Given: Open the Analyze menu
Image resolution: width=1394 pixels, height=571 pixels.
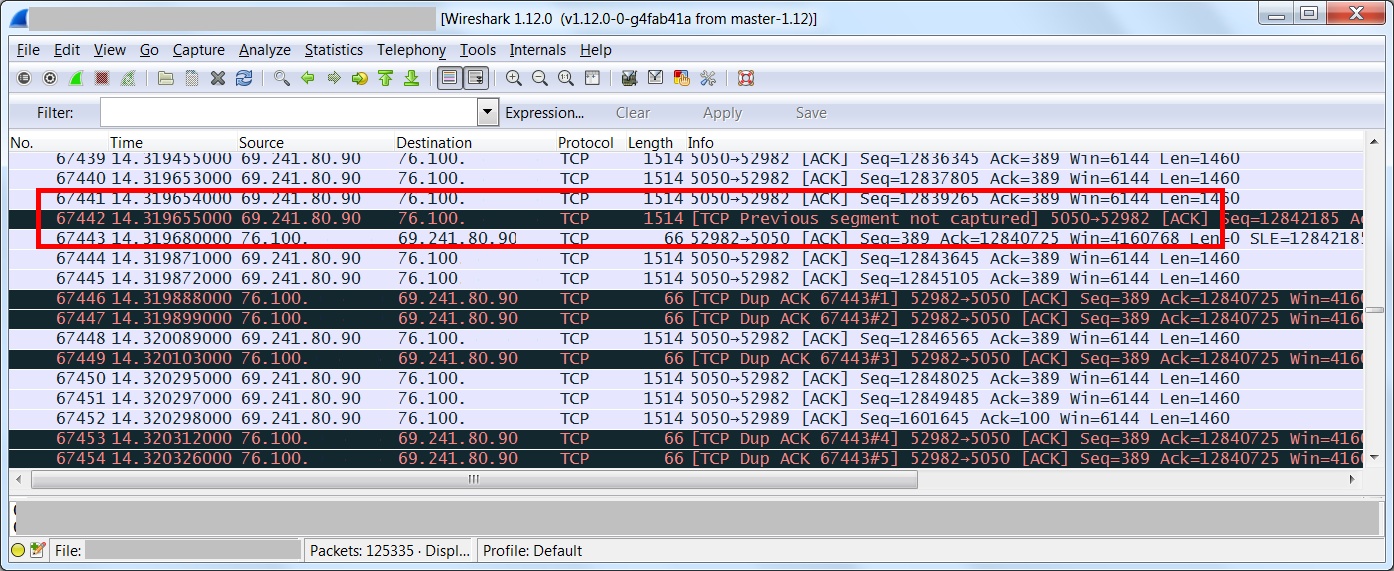Looking at the screenshot, I should [265, 50].
